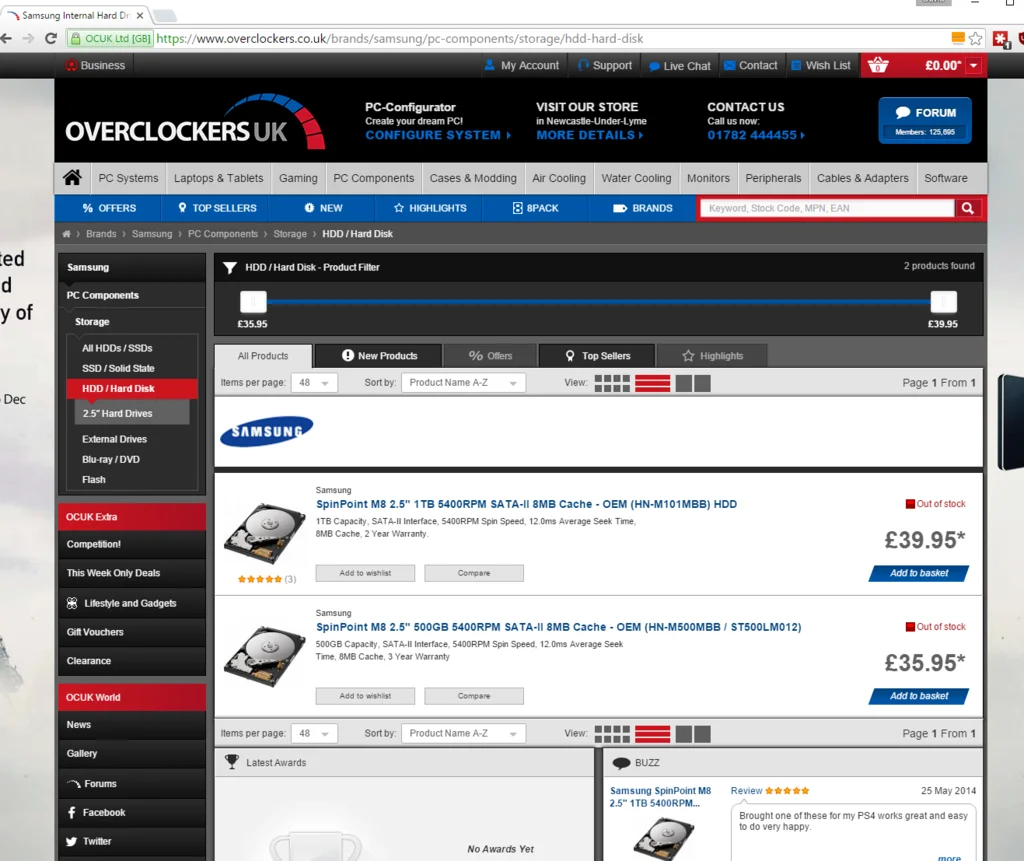The image size is (1024, 861).
Task: Open the Forum speech bubble button
Action: (x=925, y=120)
